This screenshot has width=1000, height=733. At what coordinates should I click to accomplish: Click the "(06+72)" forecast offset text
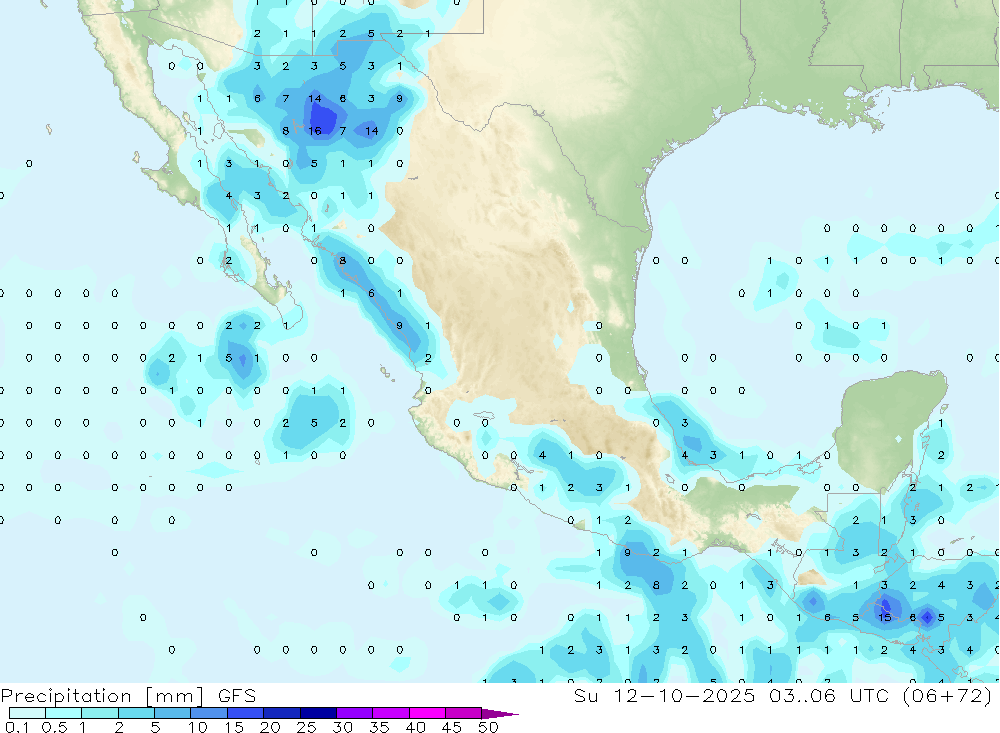948,696
